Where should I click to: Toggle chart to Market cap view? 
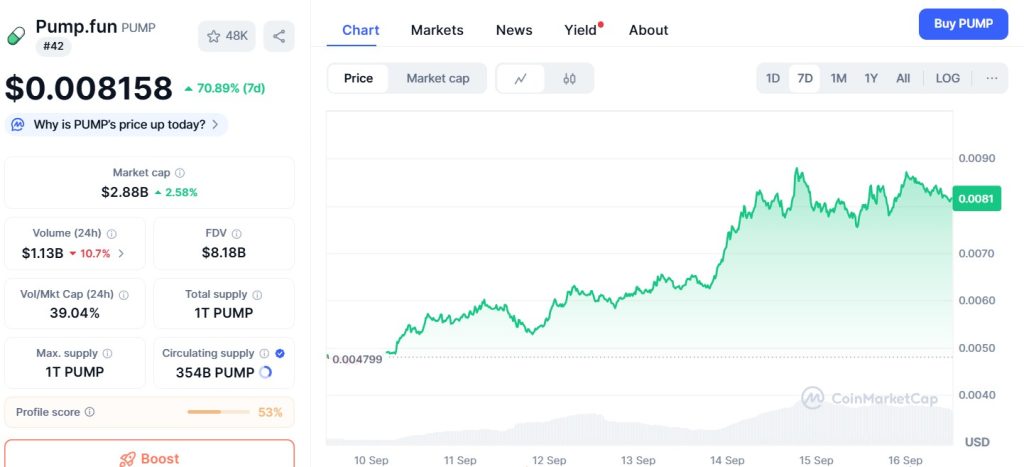pyautogui.click(x=437, y=78)
